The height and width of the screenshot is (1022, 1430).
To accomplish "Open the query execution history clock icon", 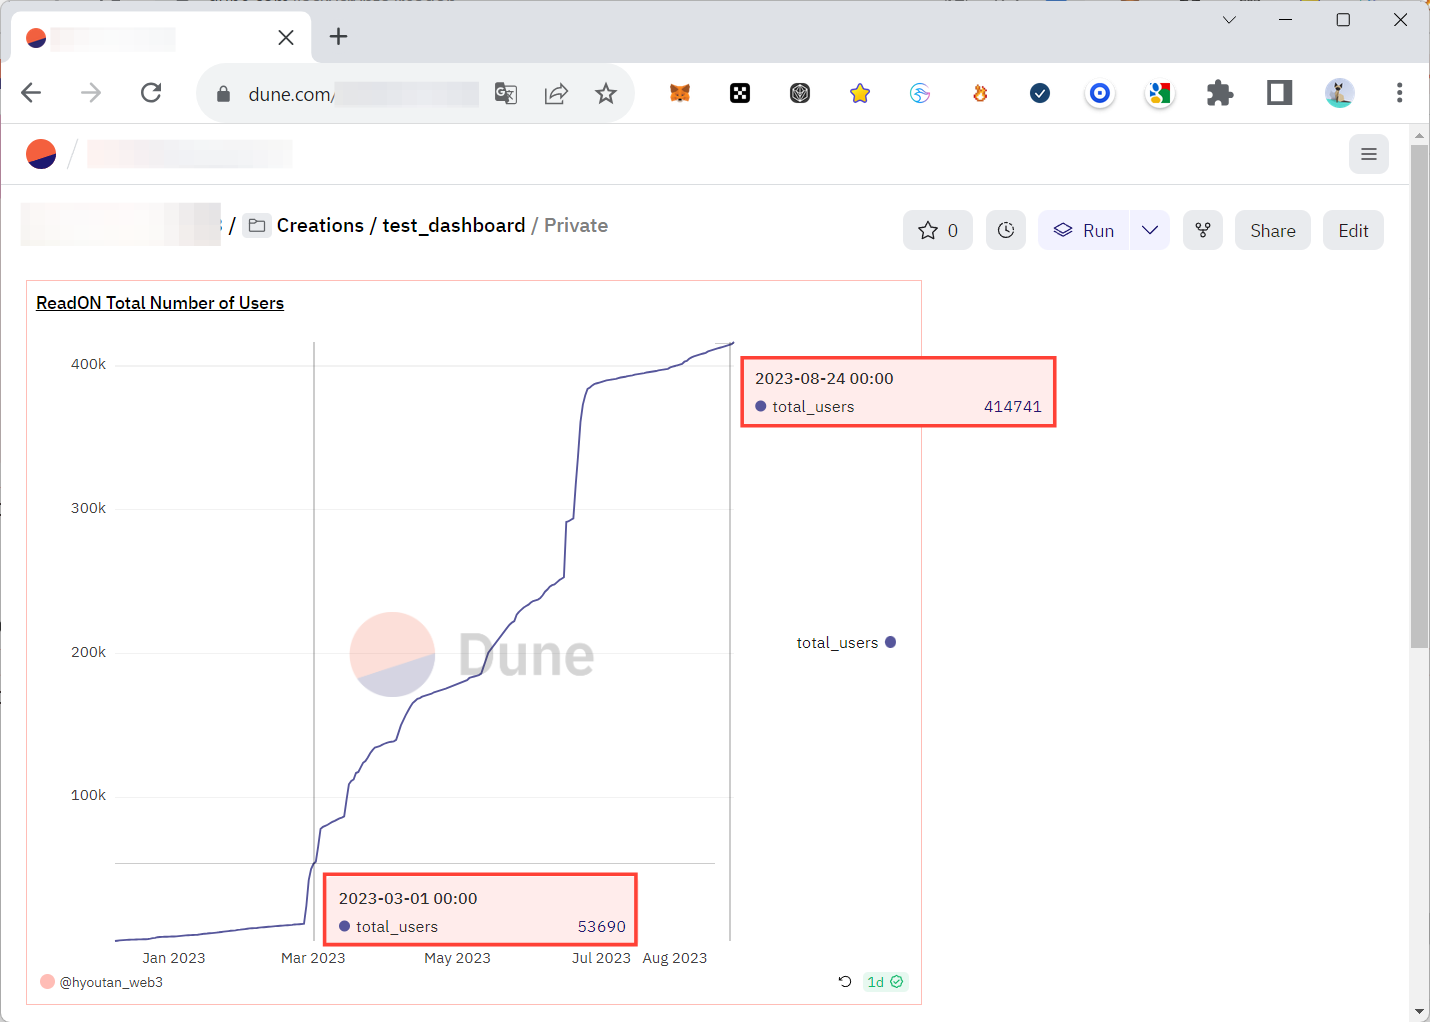I will (1006, 230).
